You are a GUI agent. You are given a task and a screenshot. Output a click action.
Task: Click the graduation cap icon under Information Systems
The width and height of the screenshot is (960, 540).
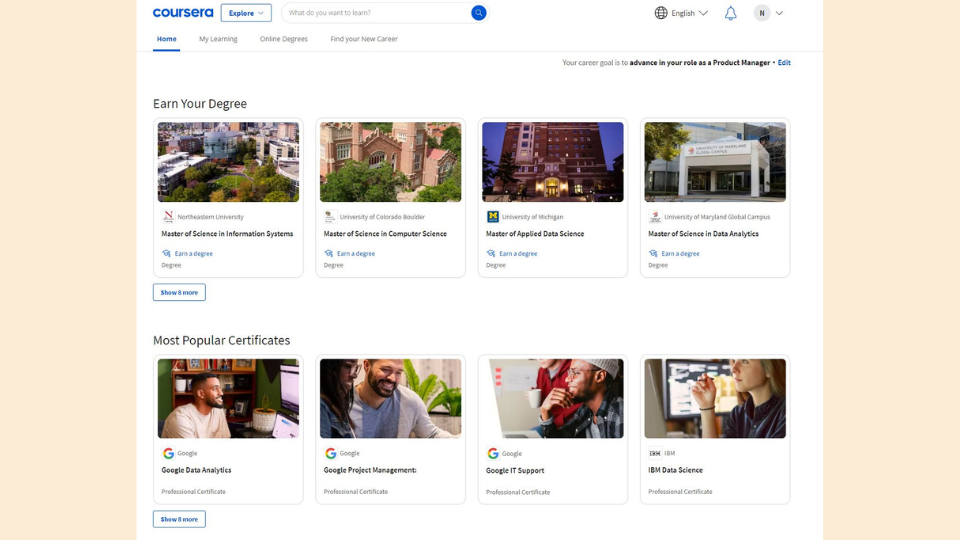(x=166, y=253)
